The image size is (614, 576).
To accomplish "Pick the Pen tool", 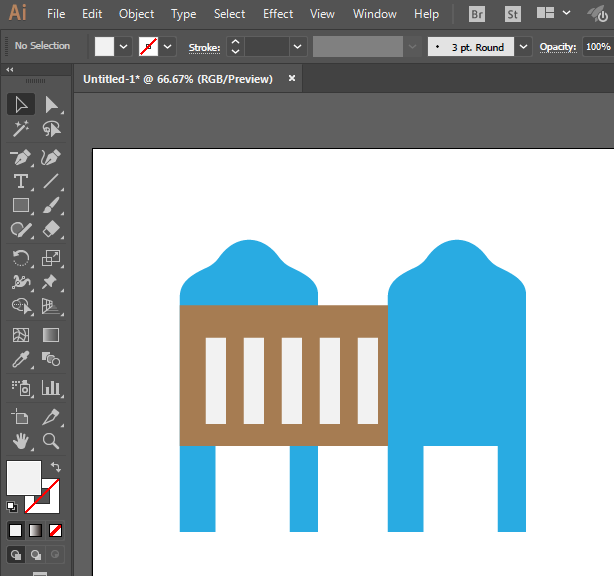I will pos(20,157).
